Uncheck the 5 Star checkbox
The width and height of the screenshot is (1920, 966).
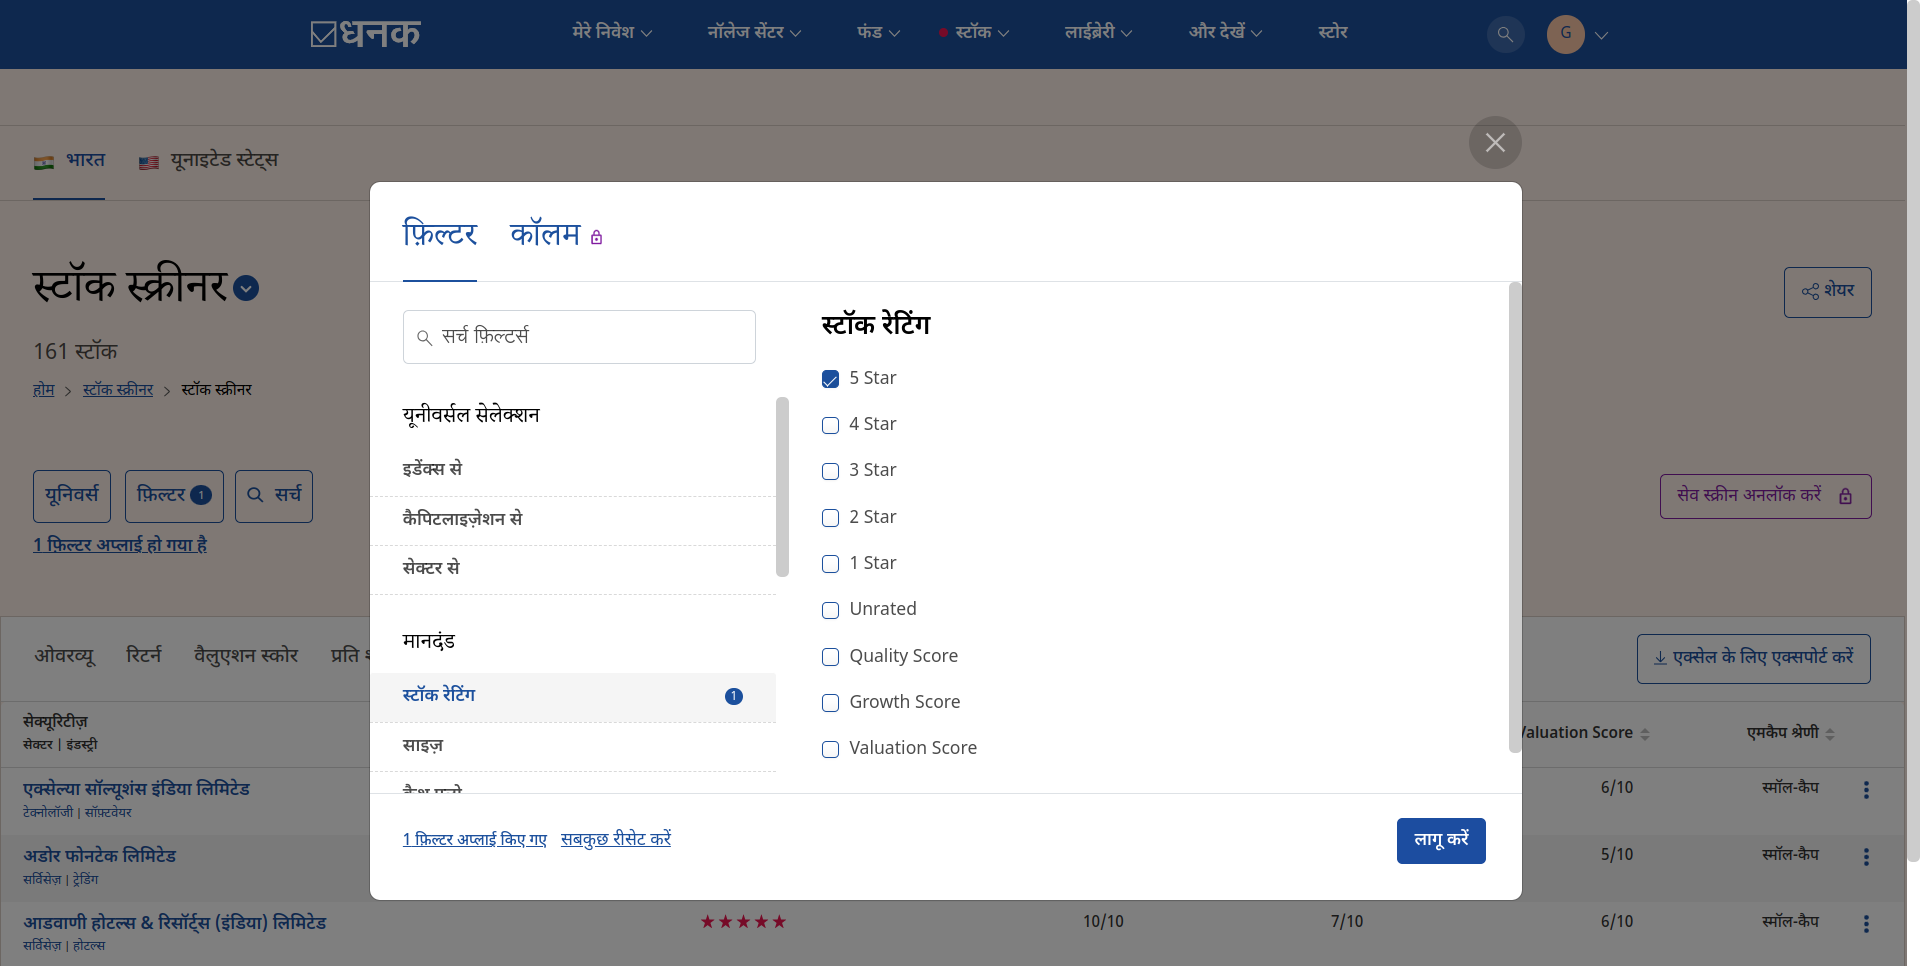click(830, 379)
